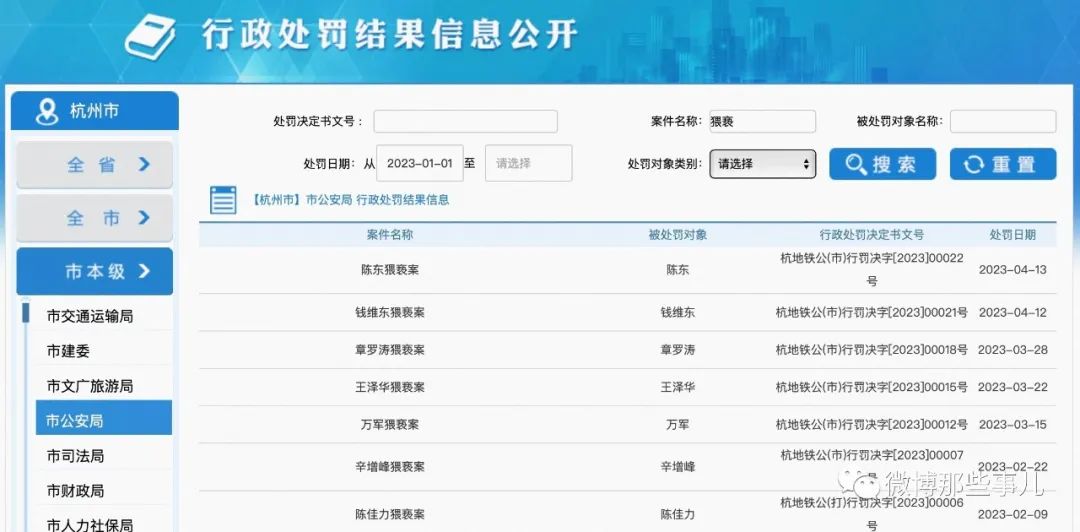
Task: Click the book logo icon in header
Action: click(x=155, y=35)
